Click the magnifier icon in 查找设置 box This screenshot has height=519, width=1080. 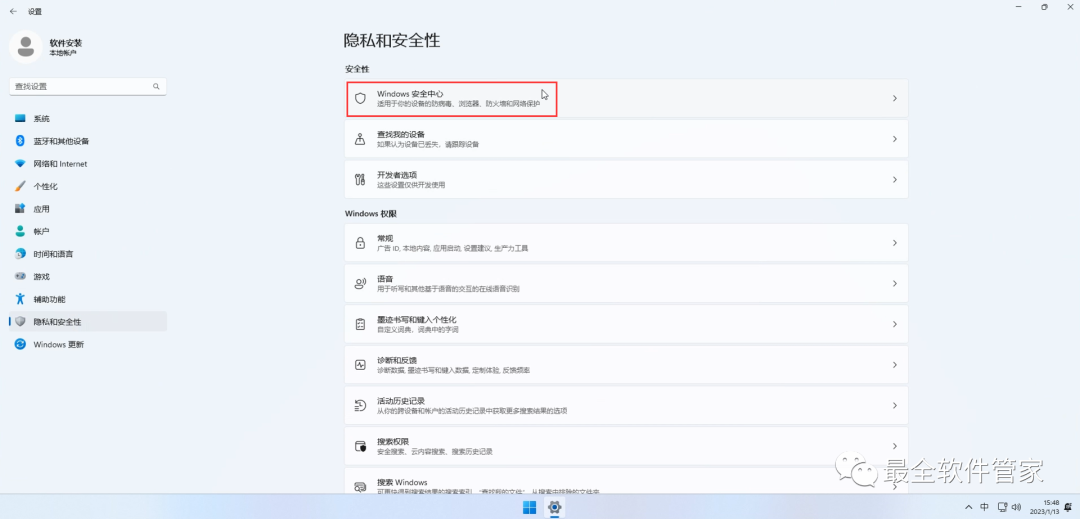[156, 87]
